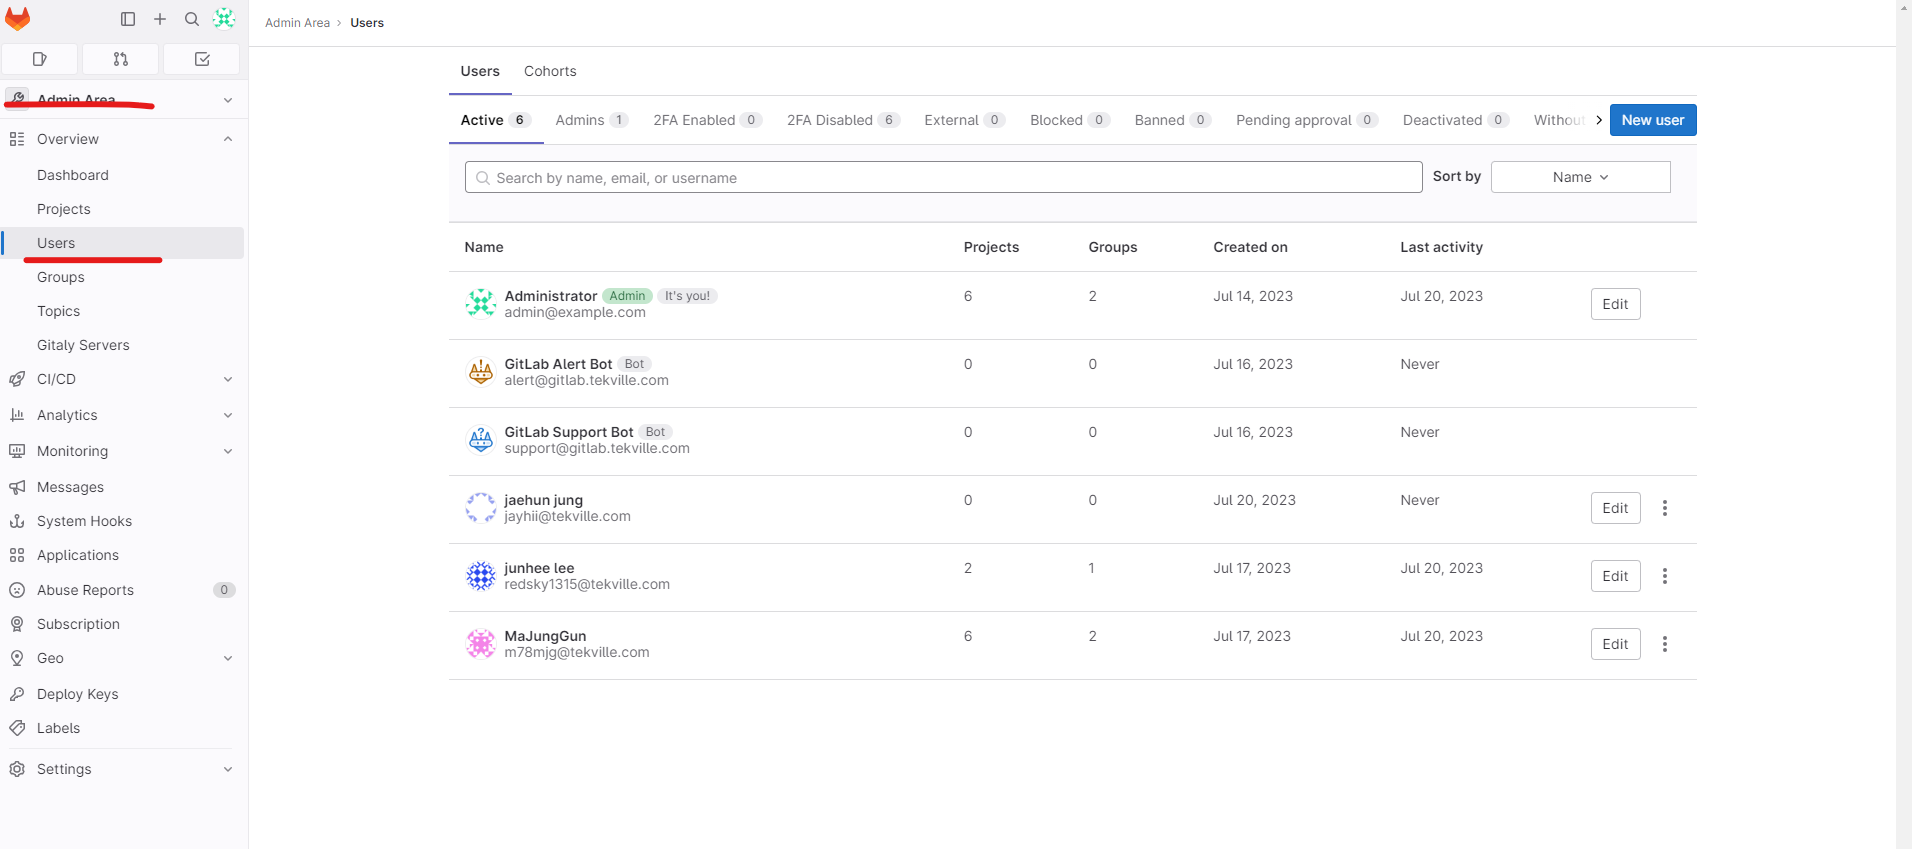Click the GitLab fox logo
This screenshot has width=1912, height=849.
18,19
